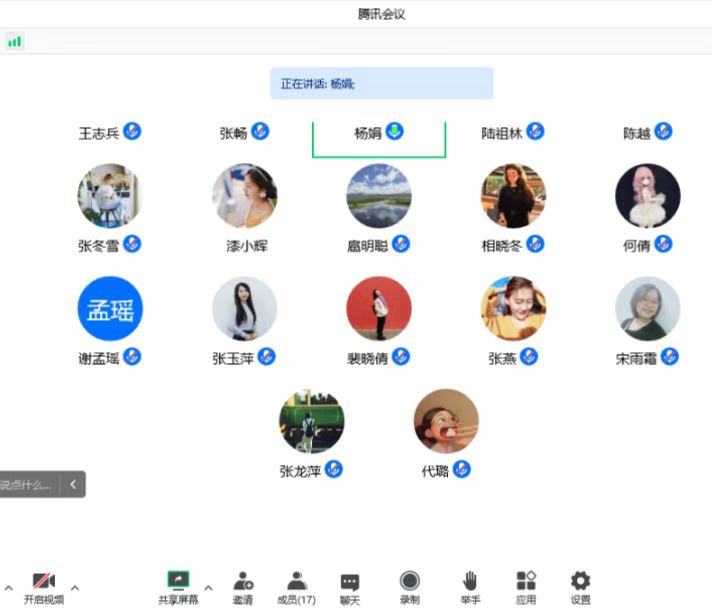This screenshot has width=712, height=612.
Task: Open the 邀请 invite panel
Action: click(243, 581)
